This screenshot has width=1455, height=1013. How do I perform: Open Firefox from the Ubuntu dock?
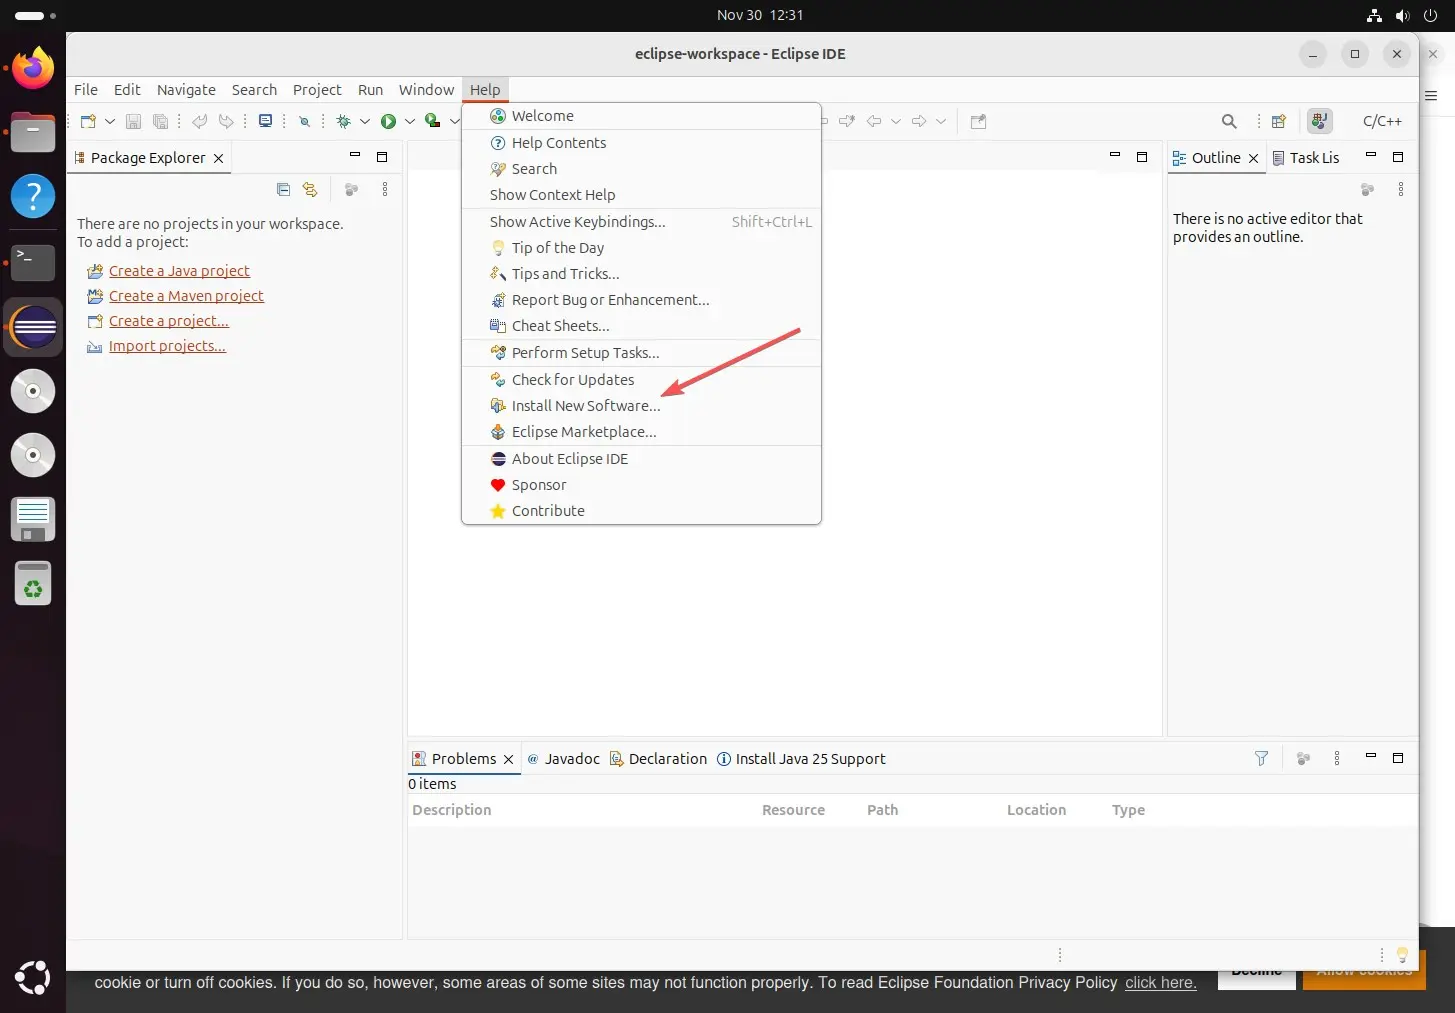pyautogui.click(x=33, y=68)
